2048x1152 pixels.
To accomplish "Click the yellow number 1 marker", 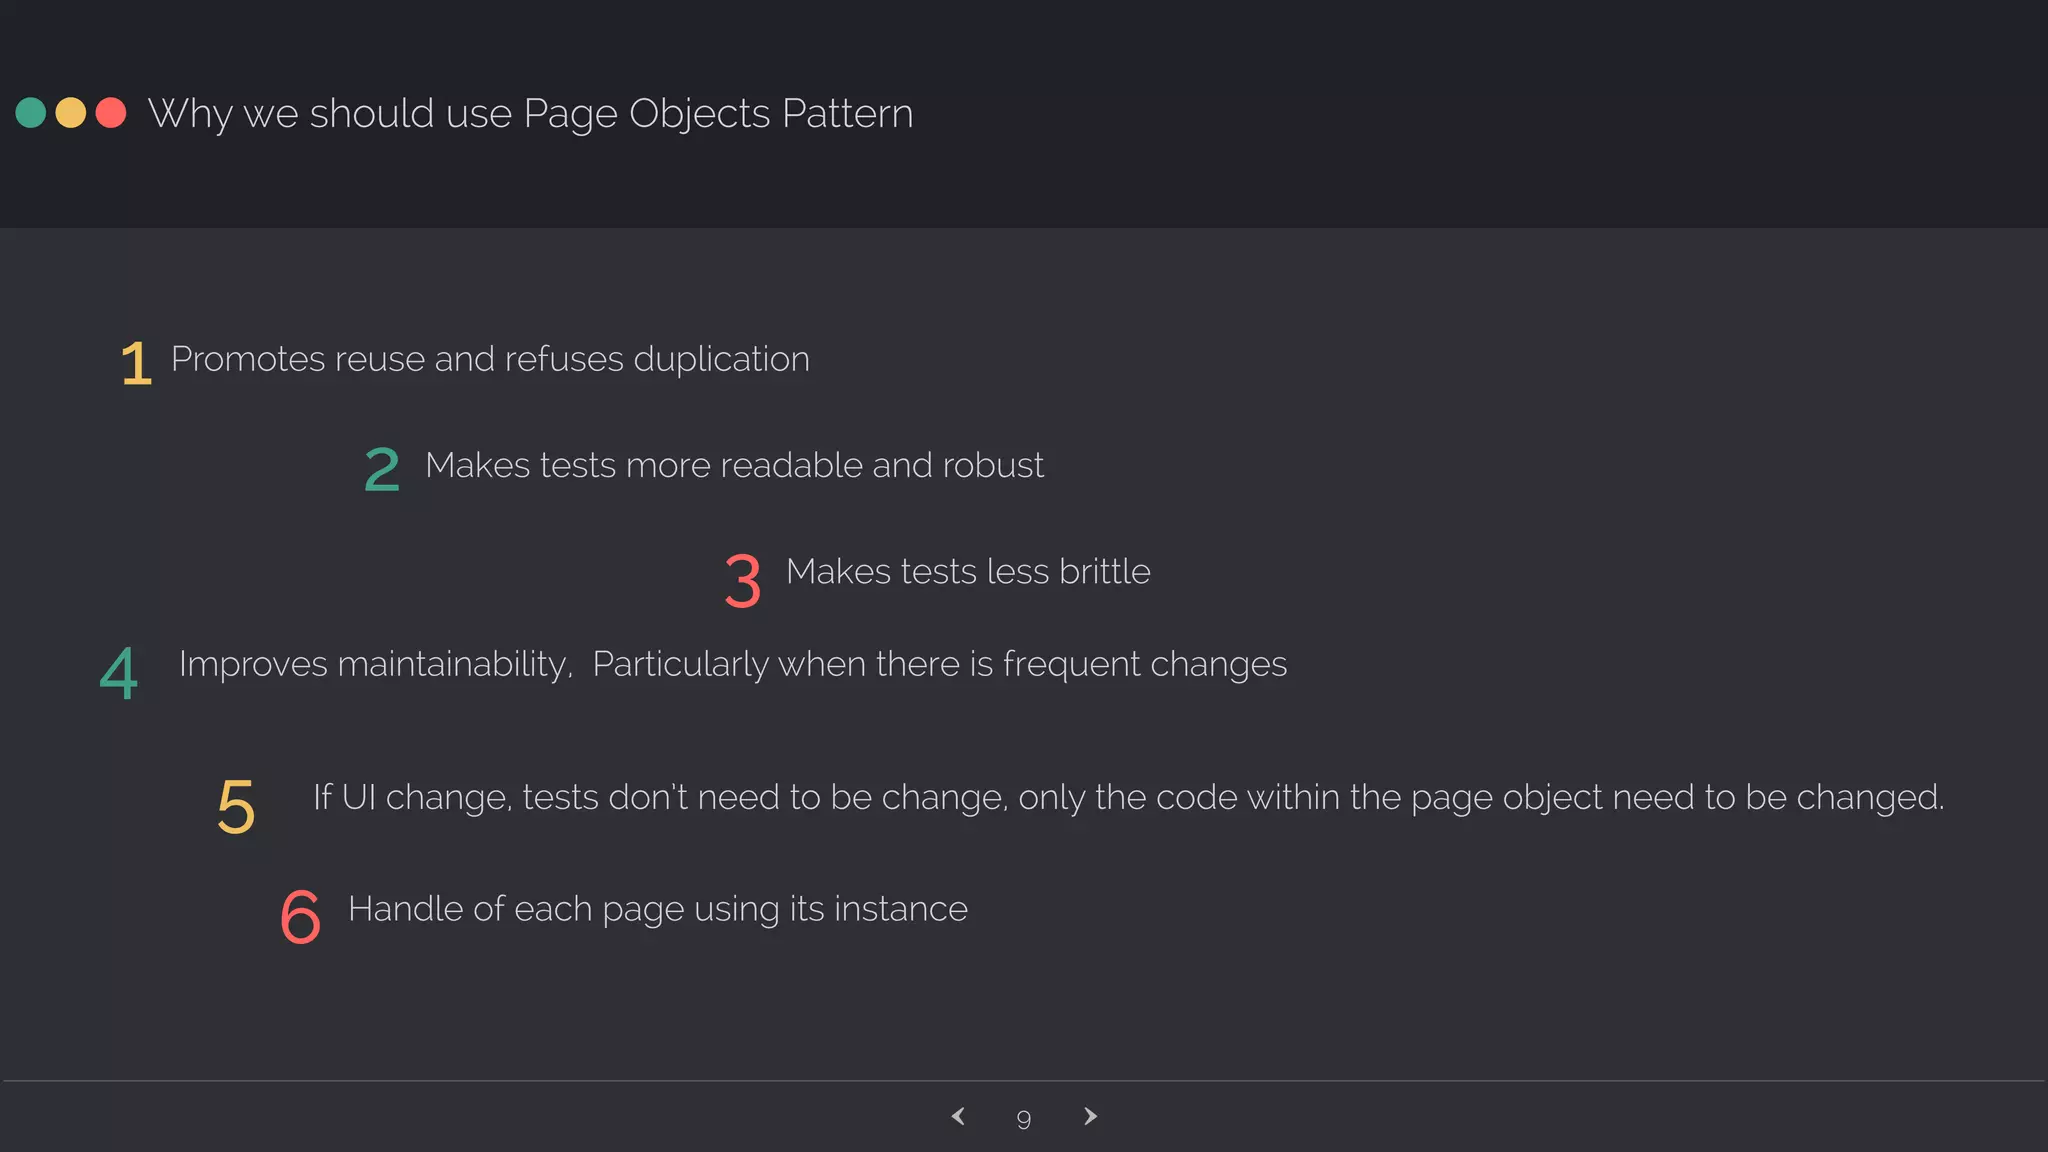I will [136, 363].
